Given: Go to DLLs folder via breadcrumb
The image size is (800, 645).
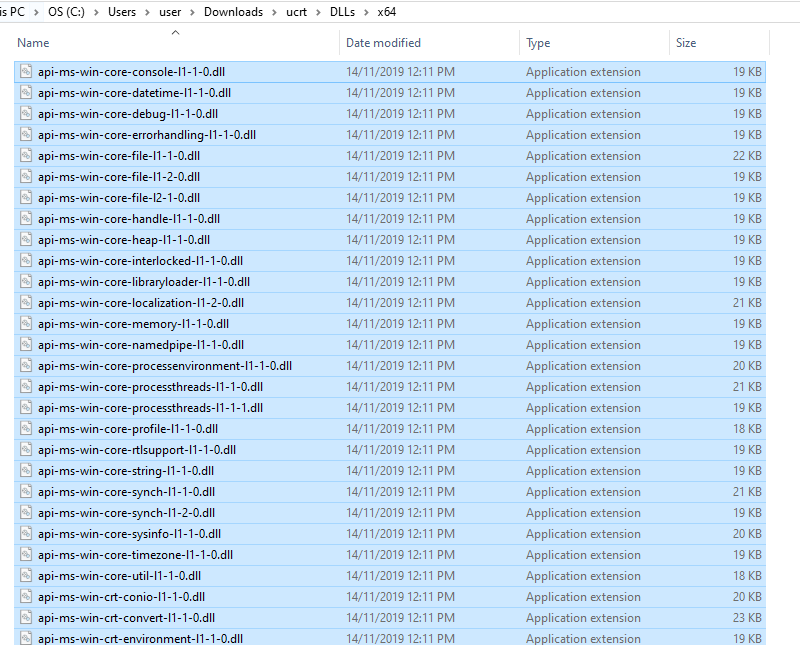Looking at the screenshot, I should (342, 12).
